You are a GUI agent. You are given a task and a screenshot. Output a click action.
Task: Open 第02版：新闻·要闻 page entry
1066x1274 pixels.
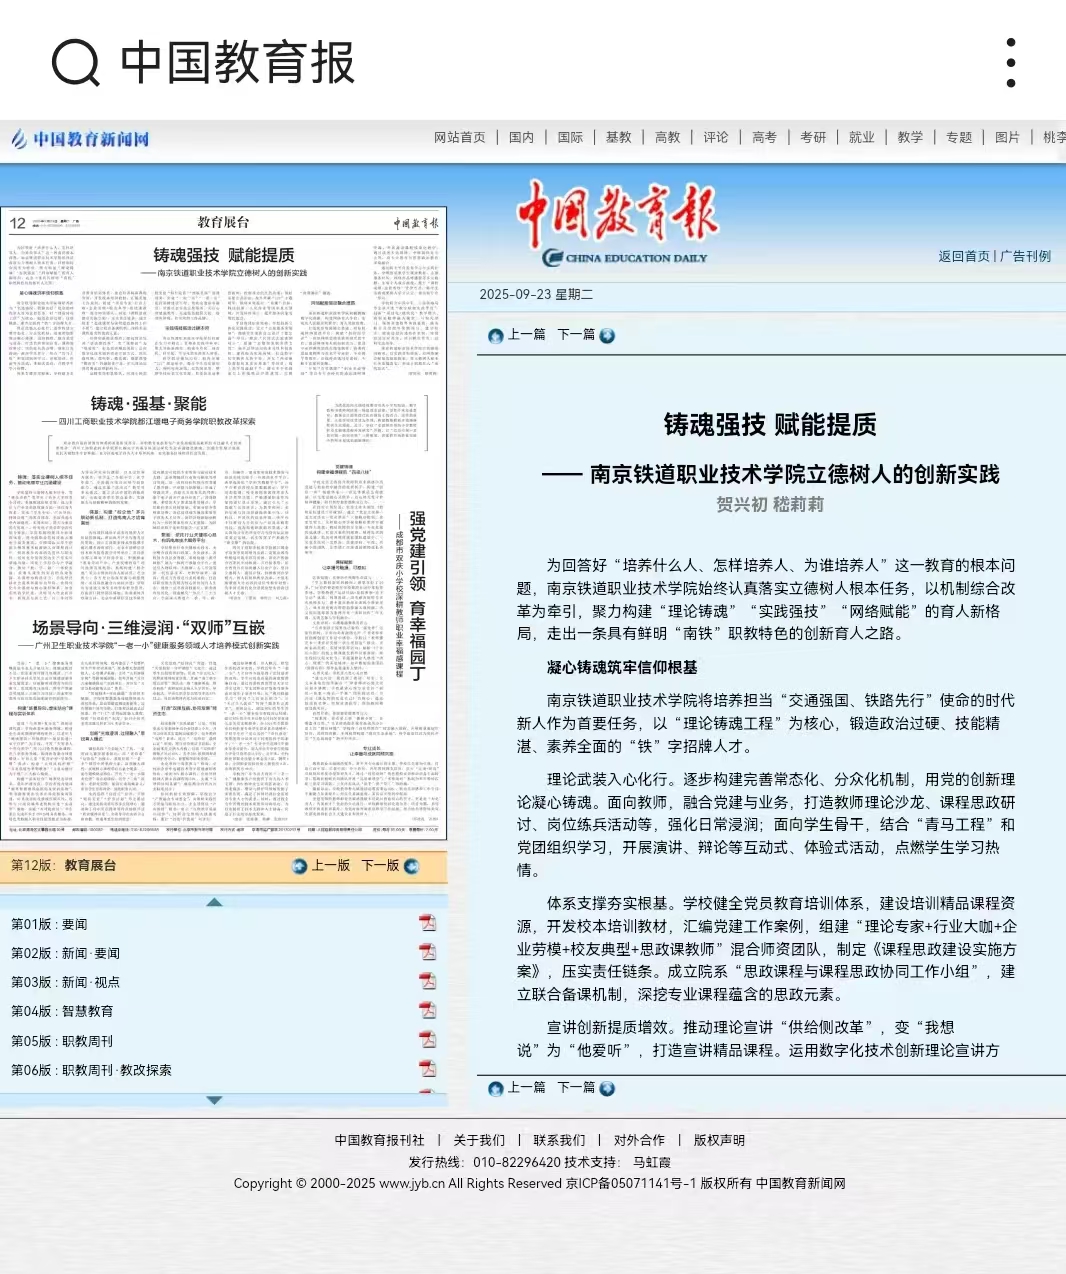pos(65,953)
